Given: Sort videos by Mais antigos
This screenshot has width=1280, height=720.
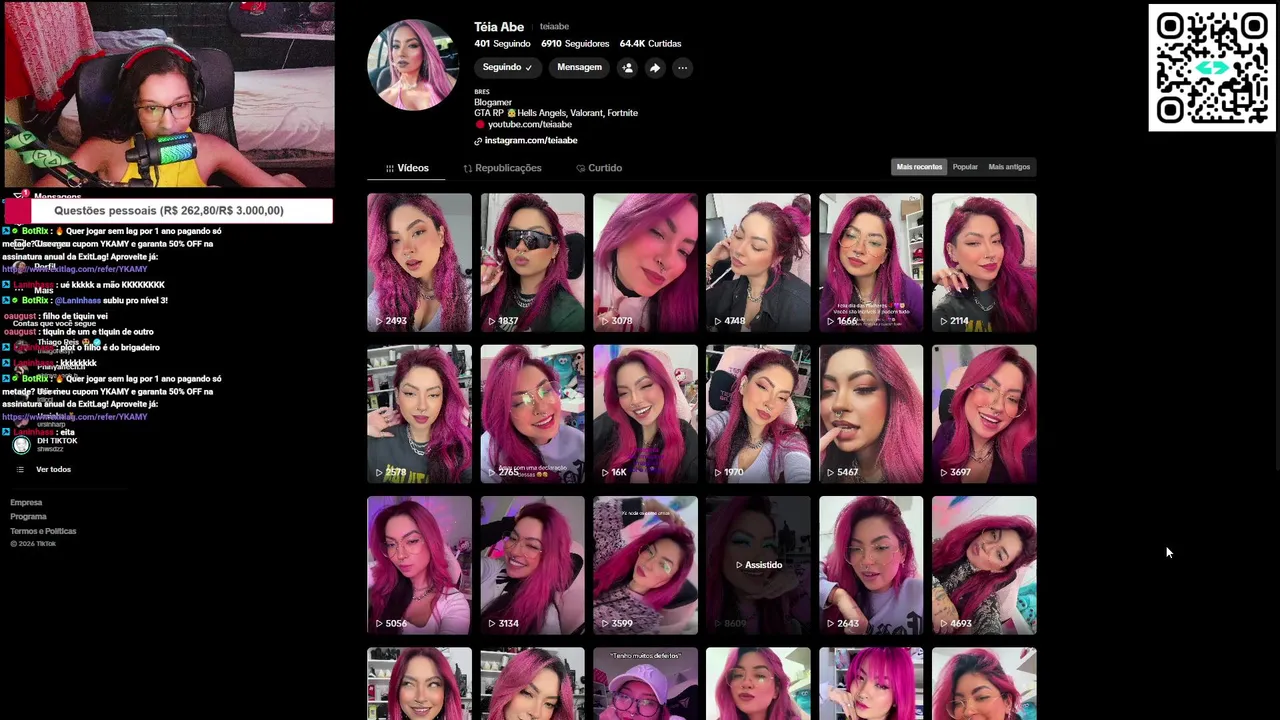Looking at the screenshot, I should [1009, 167].
